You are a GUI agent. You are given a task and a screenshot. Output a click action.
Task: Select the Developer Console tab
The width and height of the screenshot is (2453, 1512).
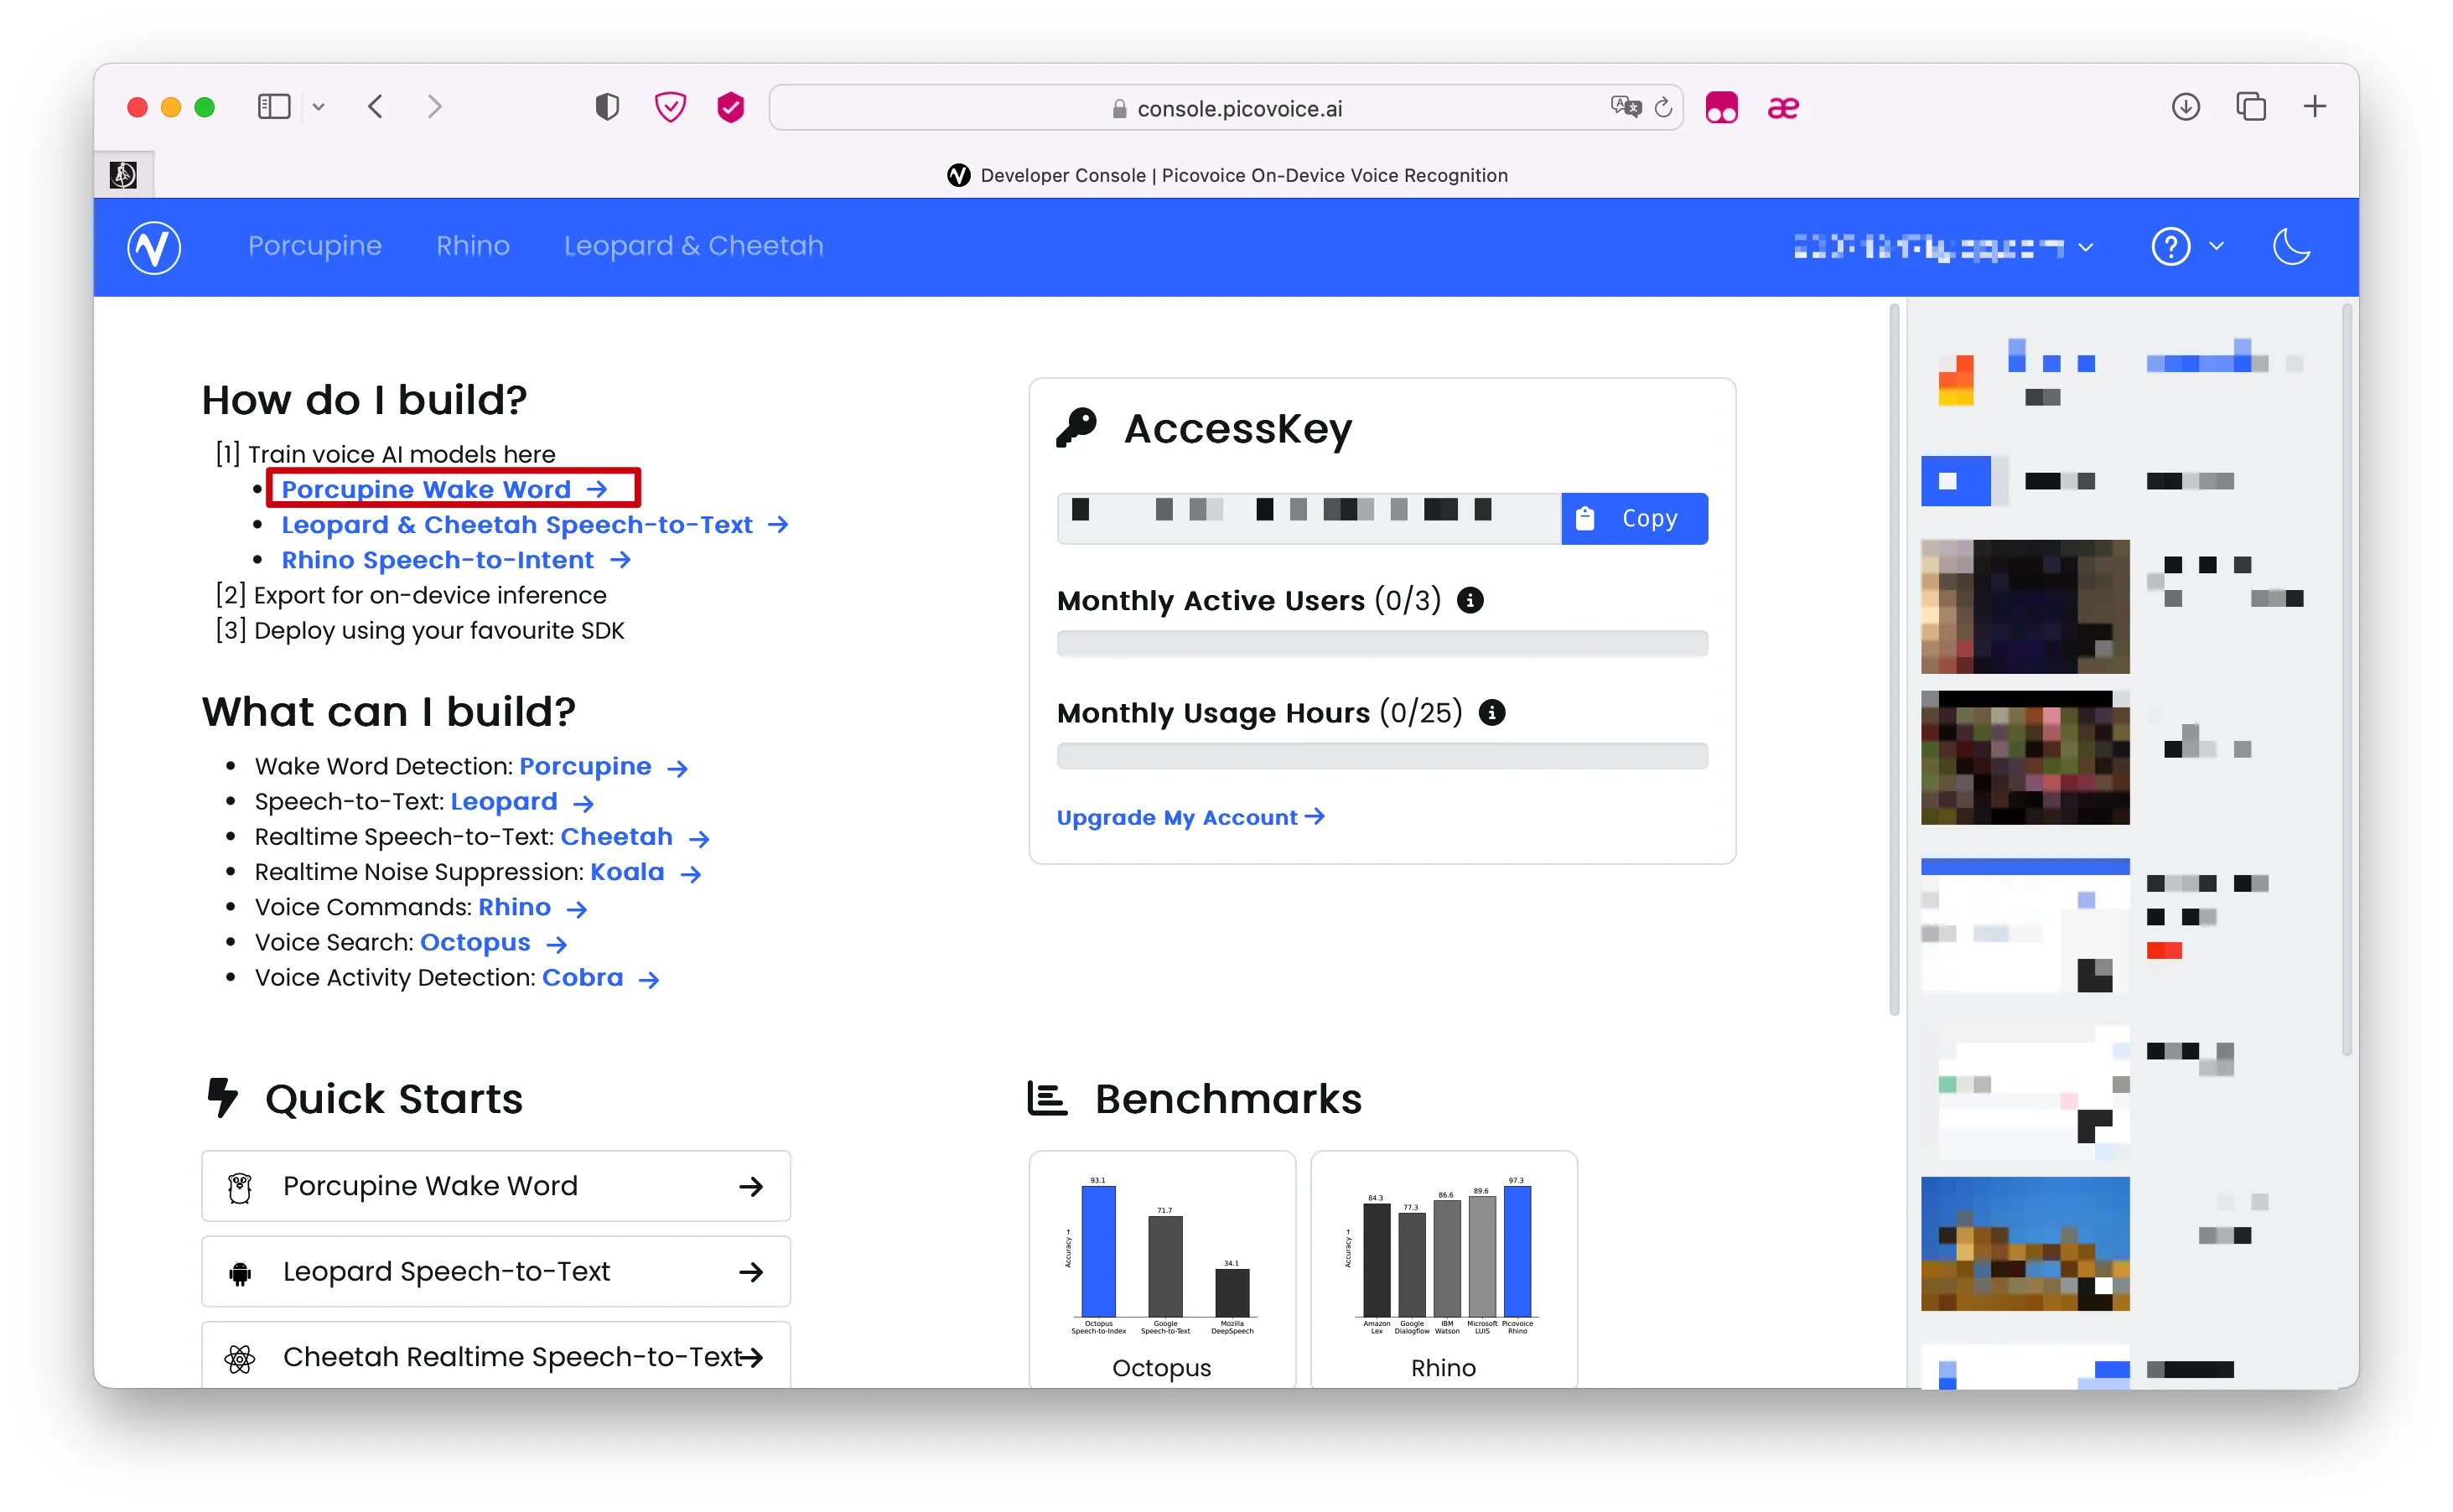(x=1228, y=175)
